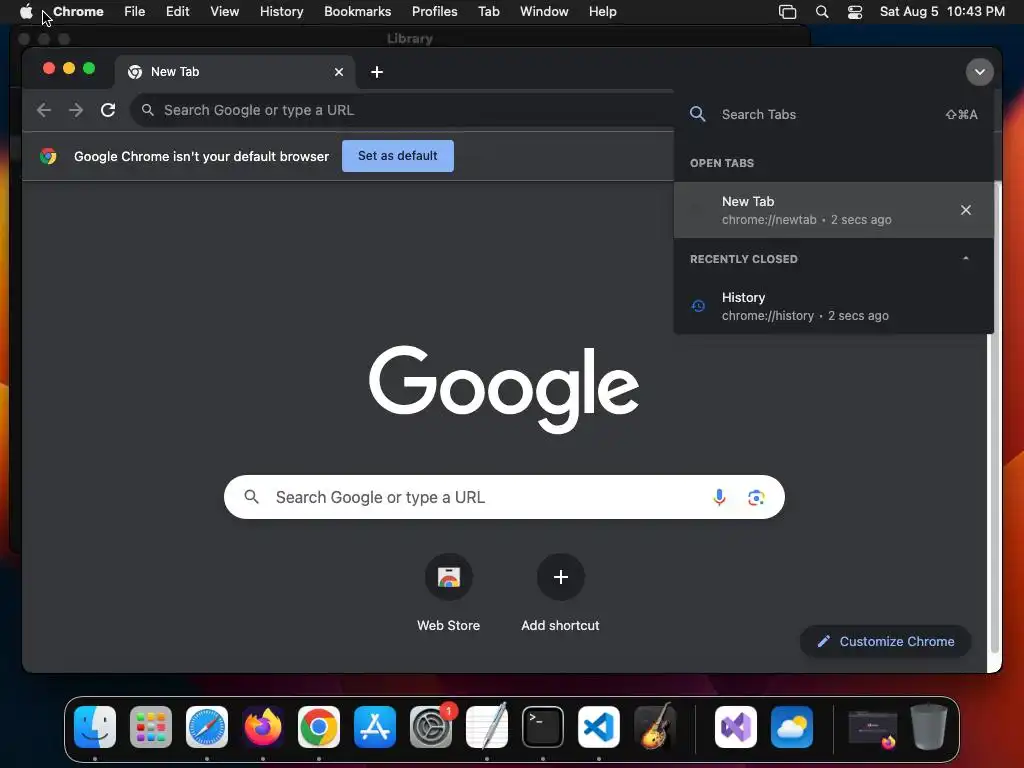Click the Google search box on page
This screenshot has width=1024, height=768.
504,497
